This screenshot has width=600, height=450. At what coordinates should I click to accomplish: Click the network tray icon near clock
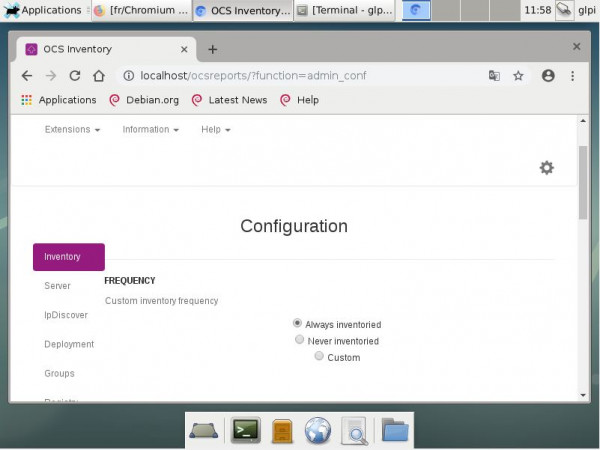point(564,10)
